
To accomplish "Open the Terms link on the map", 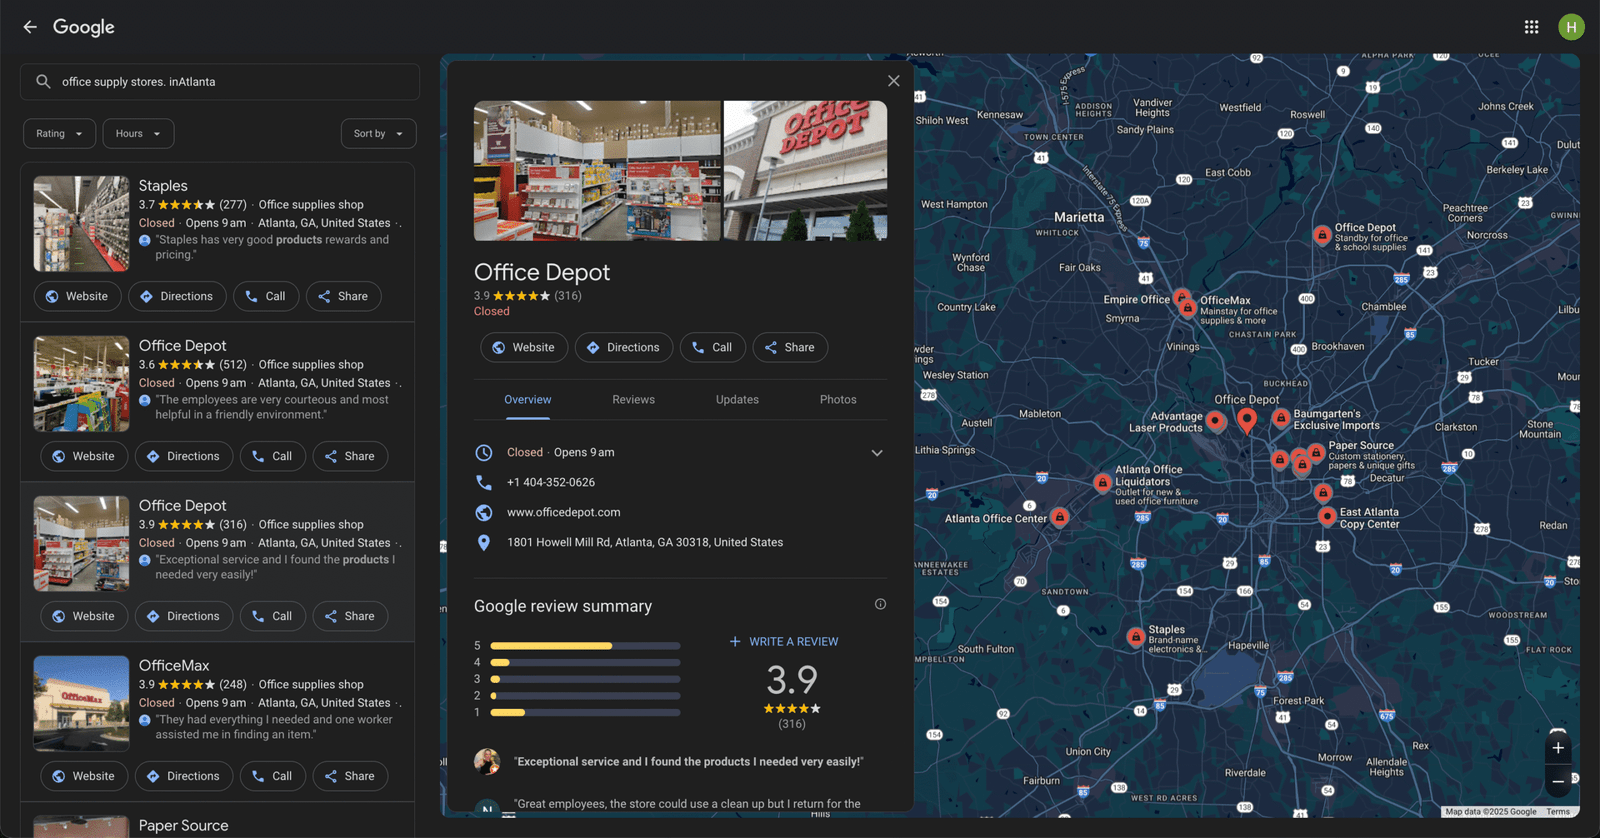I will 1558,812.
